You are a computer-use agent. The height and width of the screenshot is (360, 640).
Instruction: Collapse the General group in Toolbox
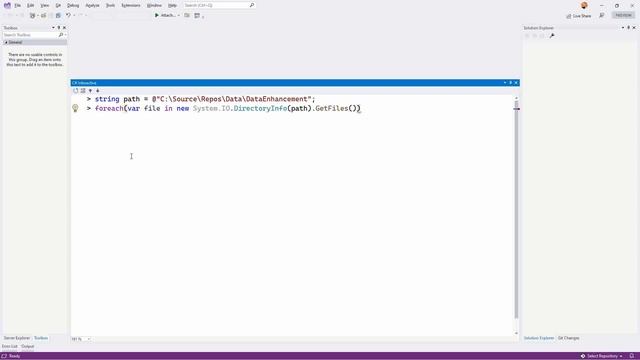click(6, 42)
